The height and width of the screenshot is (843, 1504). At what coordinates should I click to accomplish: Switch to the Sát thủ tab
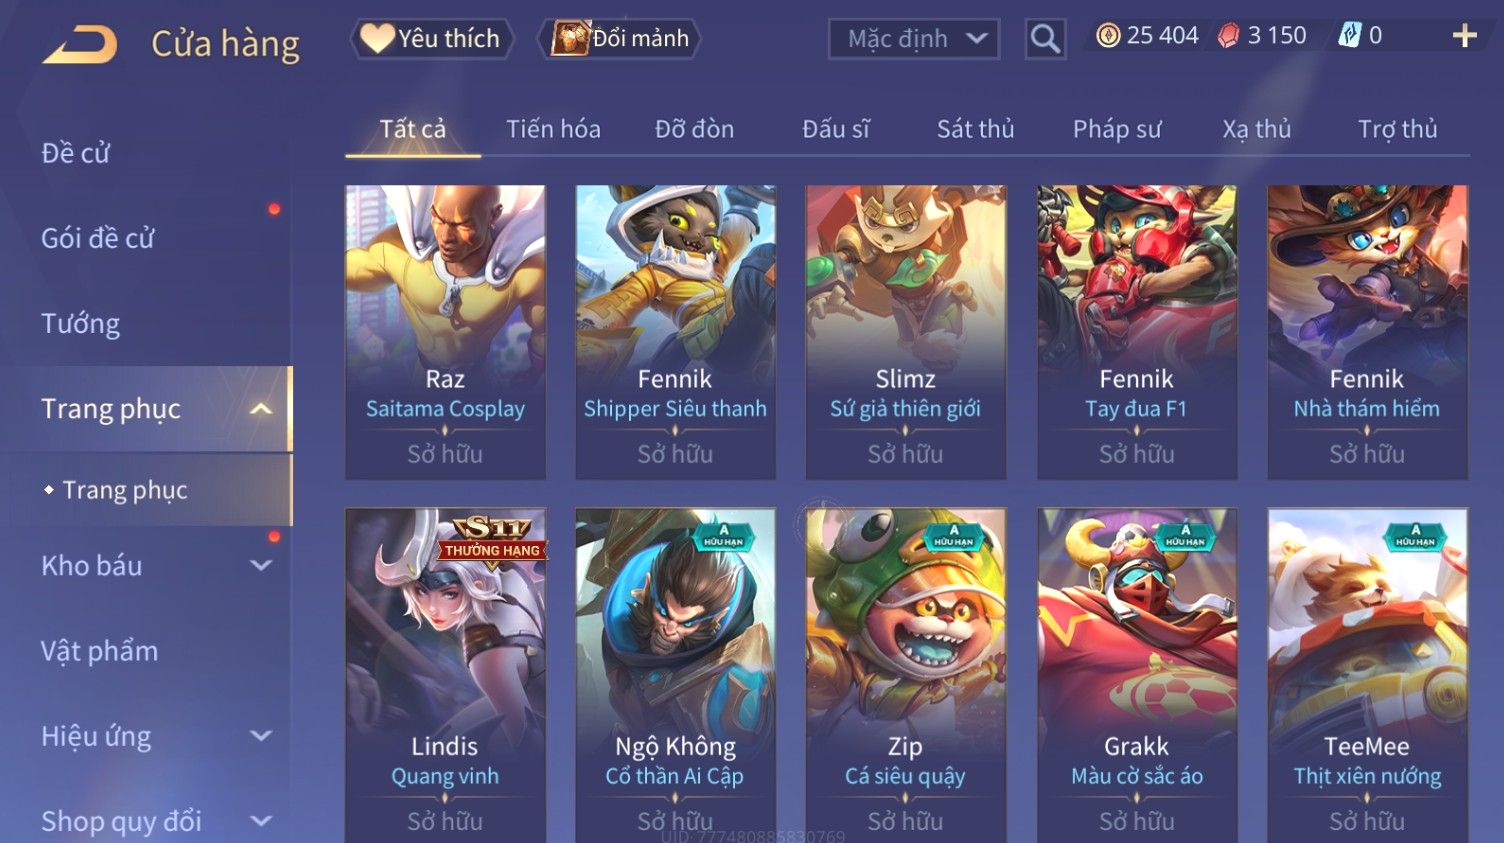(975, 129)
